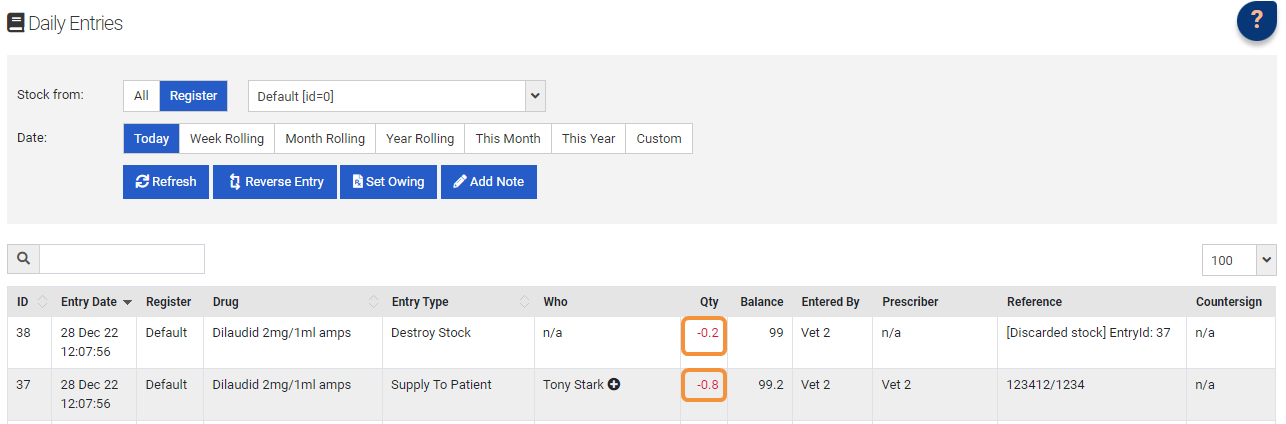Click the blue help question mark icon

coord(1255,22)
